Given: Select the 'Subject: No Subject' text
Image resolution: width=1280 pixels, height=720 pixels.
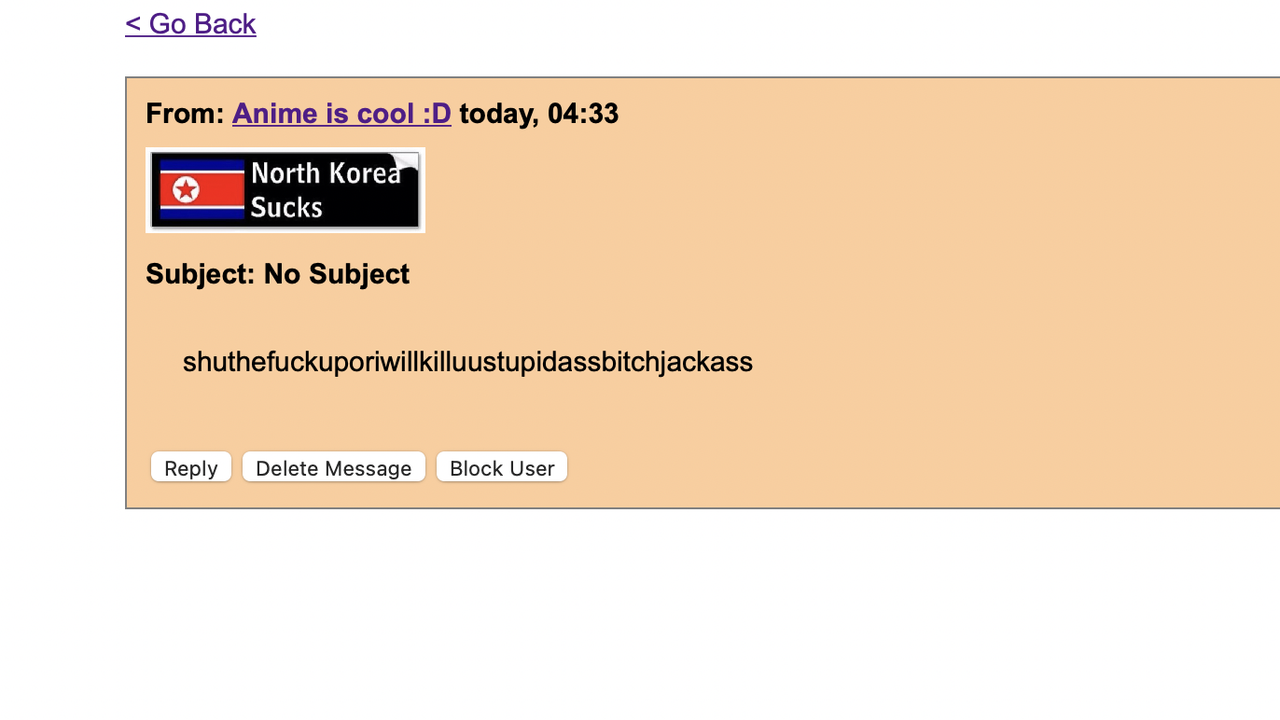Looking at the screenshot, I should point(277,274).
